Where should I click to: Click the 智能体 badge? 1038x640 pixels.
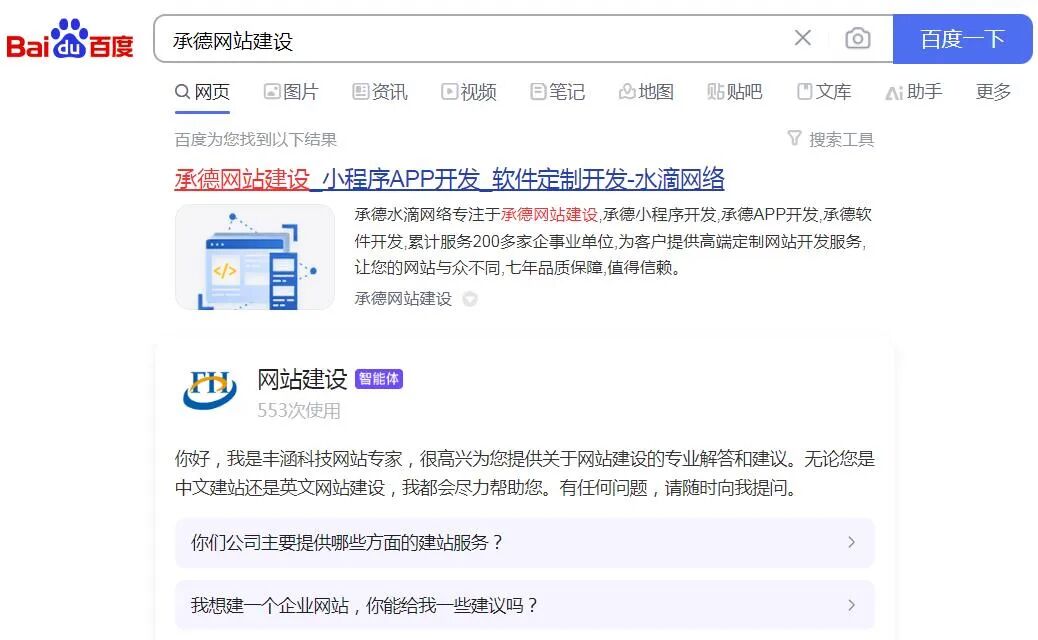pyautogui.click(x=379, y=379)
